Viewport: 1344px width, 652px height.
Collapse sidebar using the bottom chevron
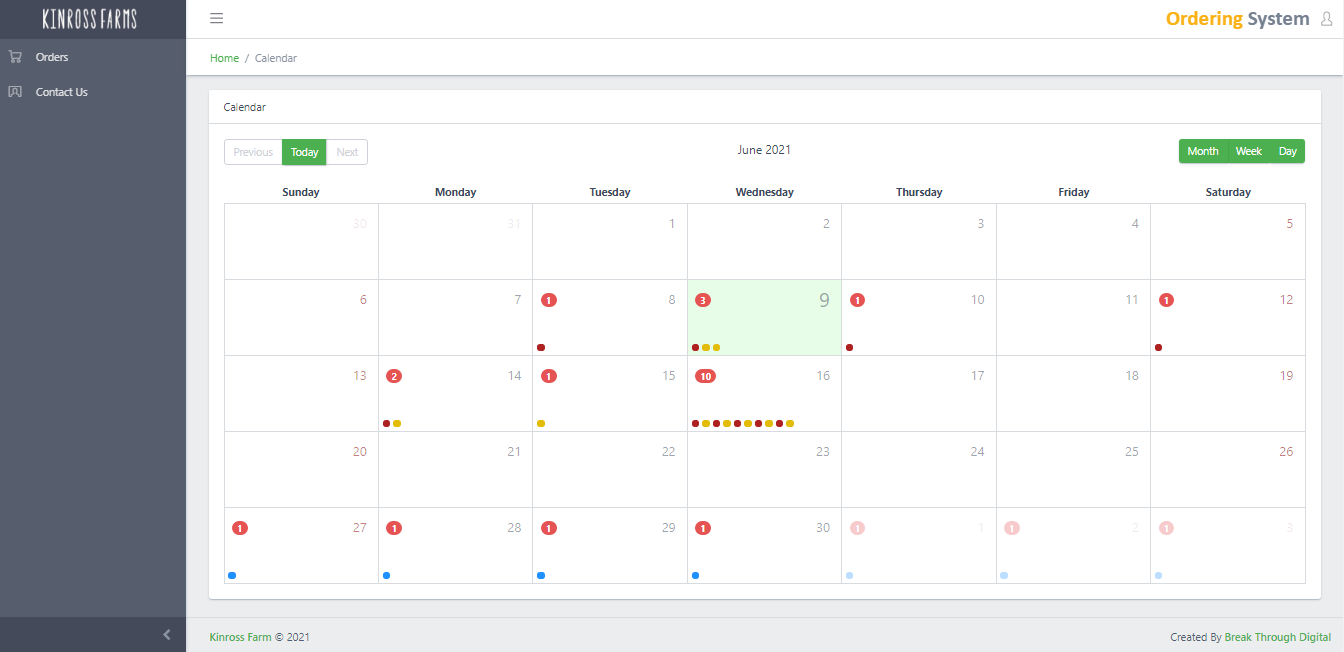coord(167,634)
